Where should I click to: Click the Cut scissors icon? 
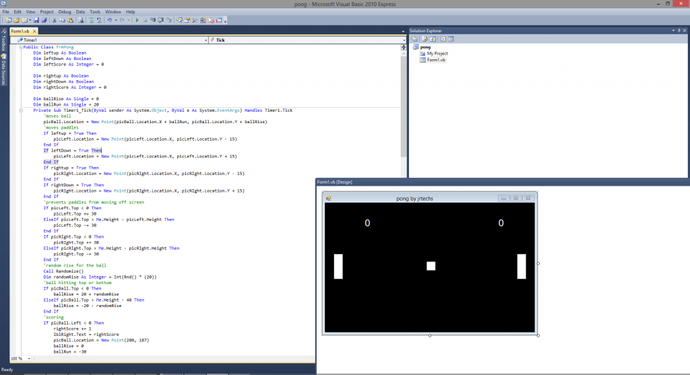pyautogui.click(x=54, y=20)
